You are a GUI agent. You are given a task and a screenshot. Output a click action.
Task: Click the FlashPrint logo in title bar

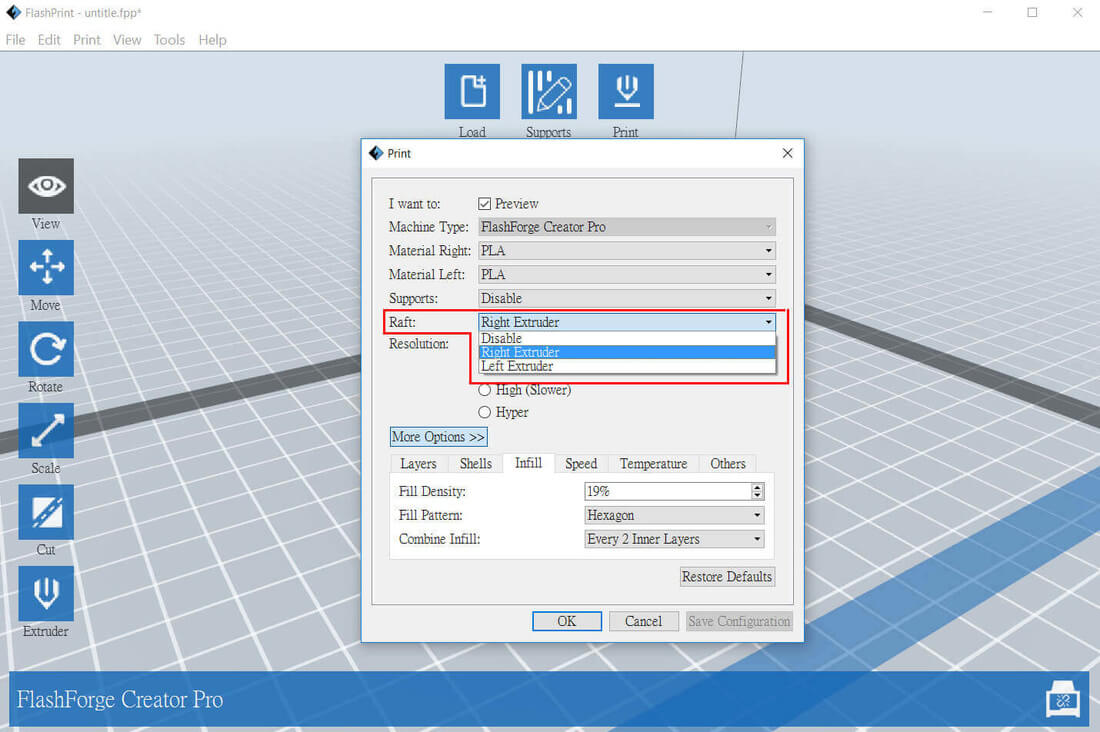(x=13, y=13)
